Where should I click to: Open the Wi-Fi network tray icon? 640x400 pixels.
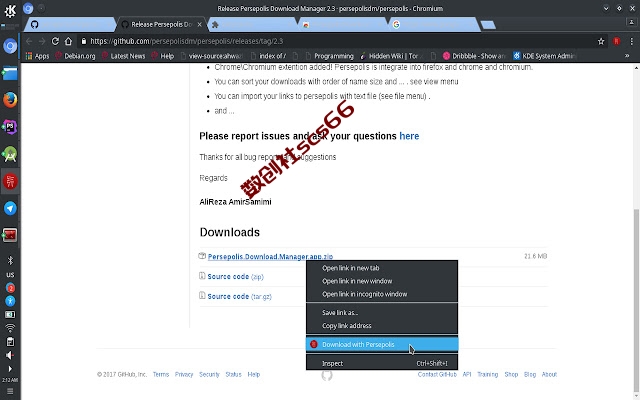click(x=10, y=328)
